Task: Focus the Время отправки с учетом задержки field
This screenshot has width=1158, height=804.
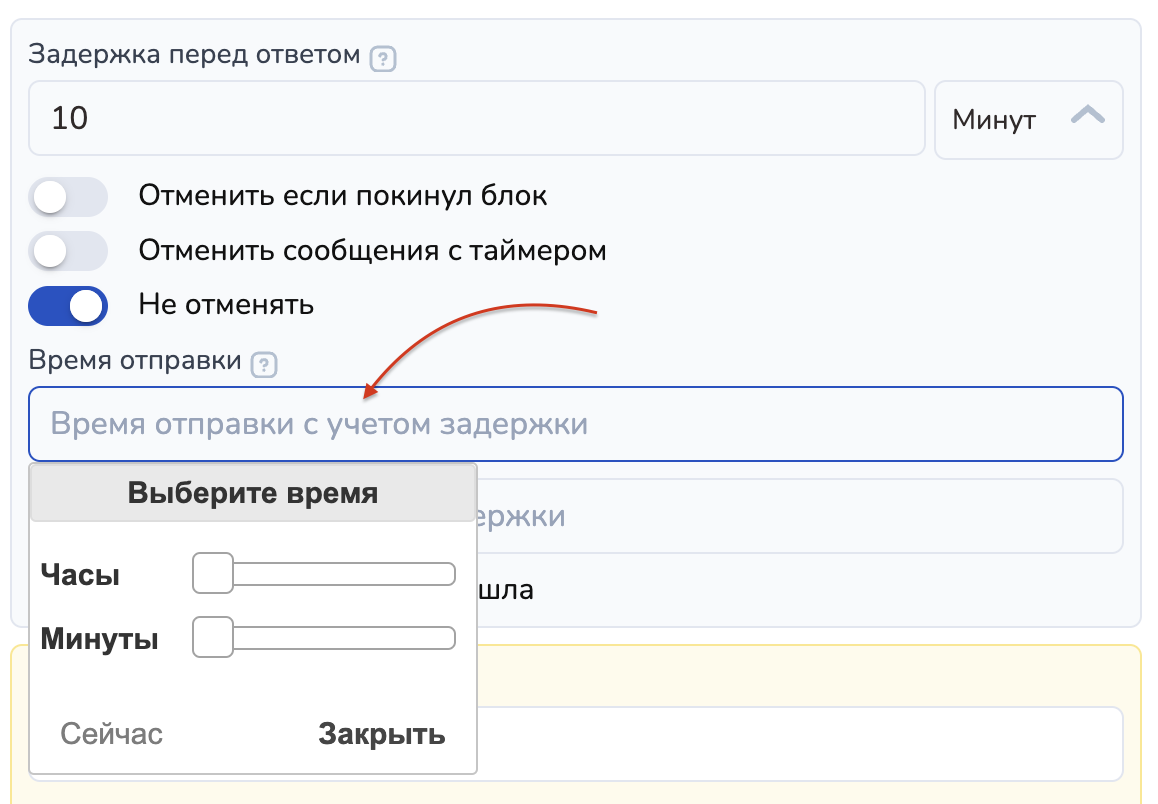Action: point(575,424)
